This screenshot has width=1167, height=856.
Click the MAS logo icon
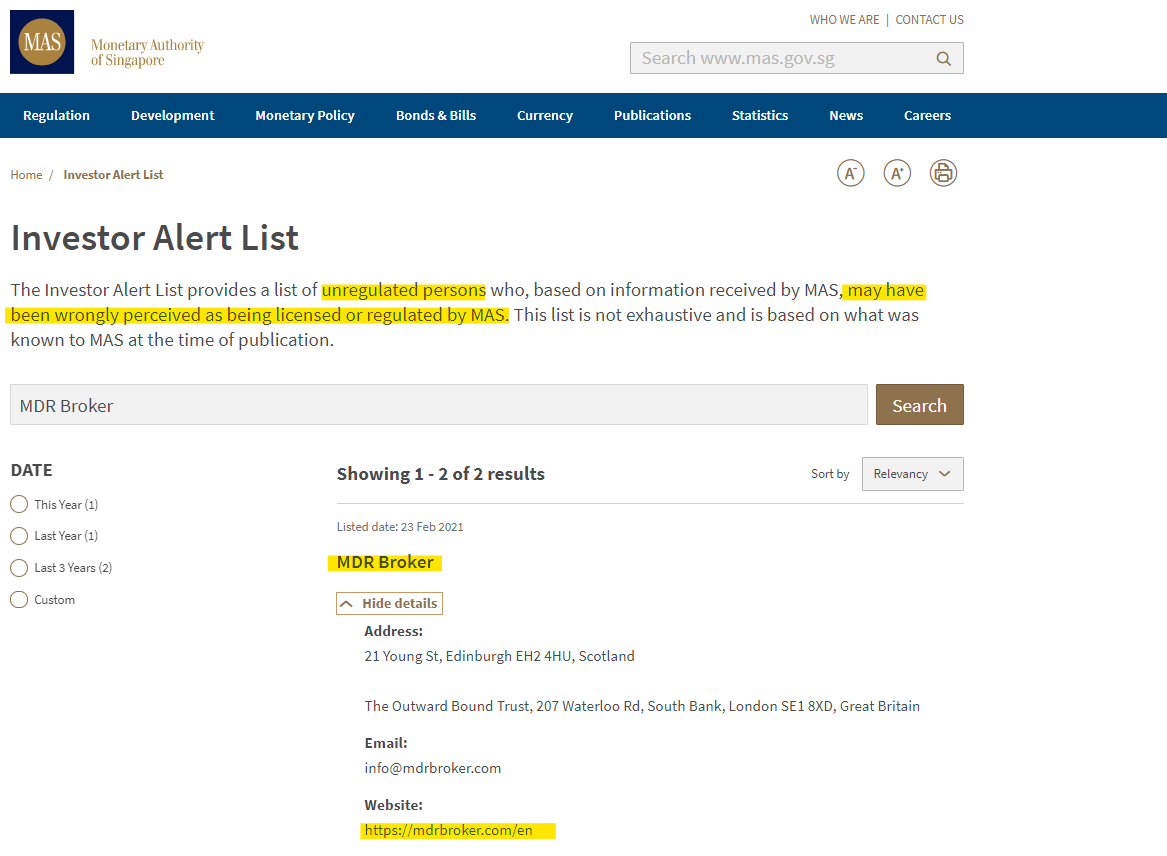pos(42,42)
